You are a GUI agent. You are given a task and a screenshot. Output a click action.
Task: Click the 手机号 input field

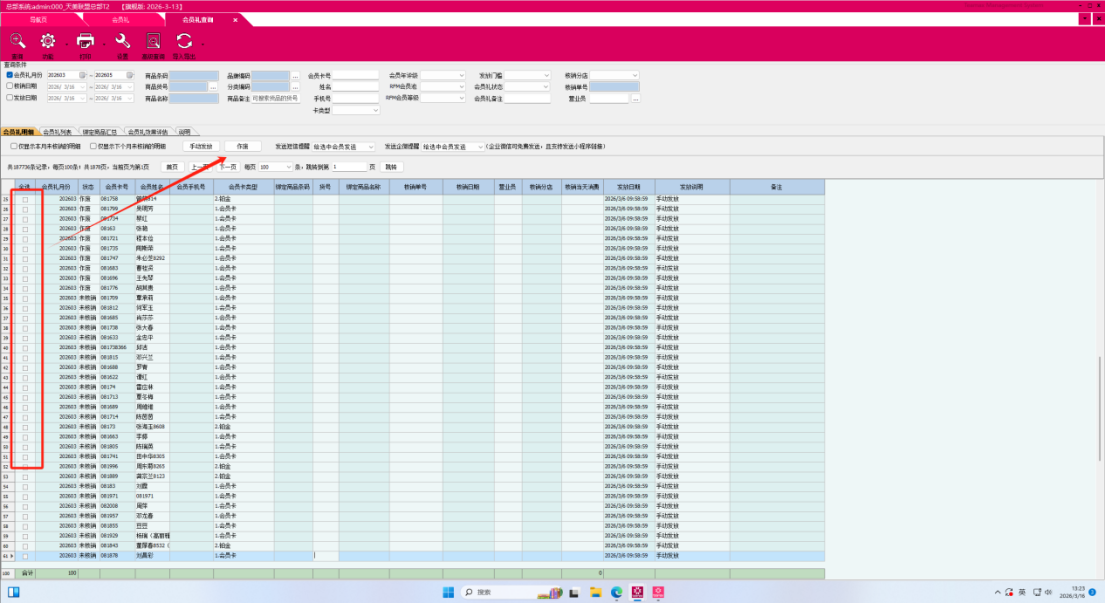pyautogui.click(x=356, y=99)
